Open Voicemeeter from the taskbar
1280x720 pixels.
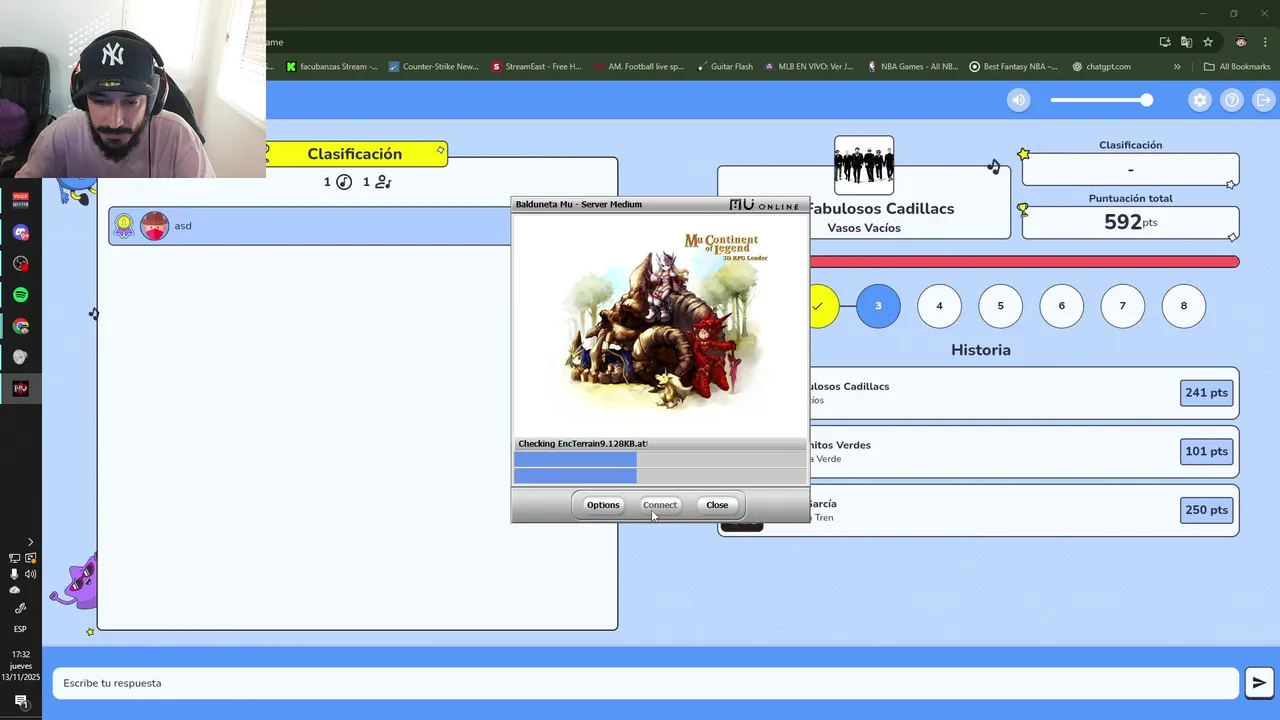pos(20,201)
